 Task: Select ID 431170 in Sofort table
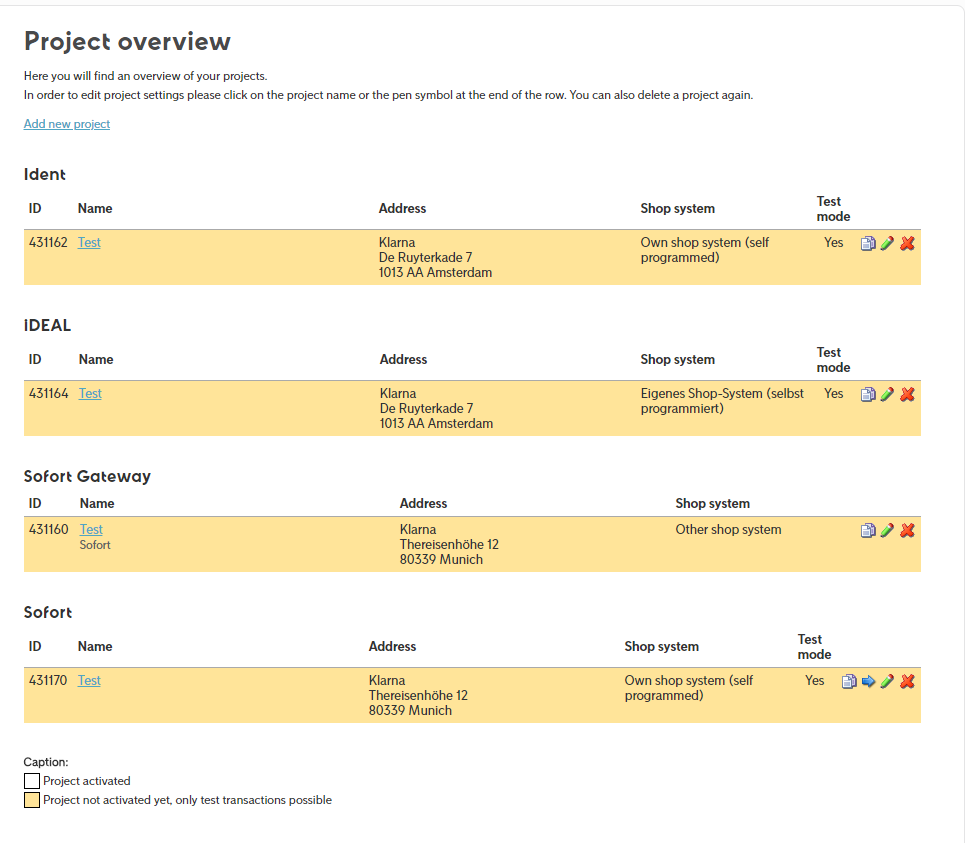point(48,680)
